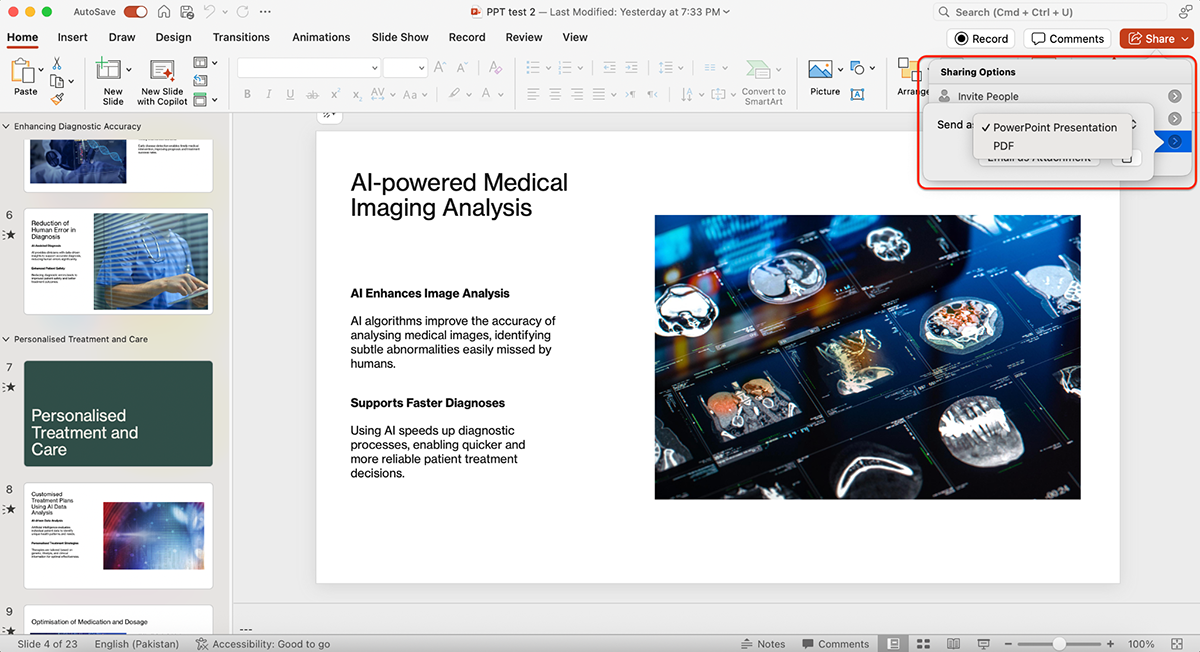1200x652 pixels.
Task: Toggle Normal view button in status bar
Action: click(x=893, y=644)
